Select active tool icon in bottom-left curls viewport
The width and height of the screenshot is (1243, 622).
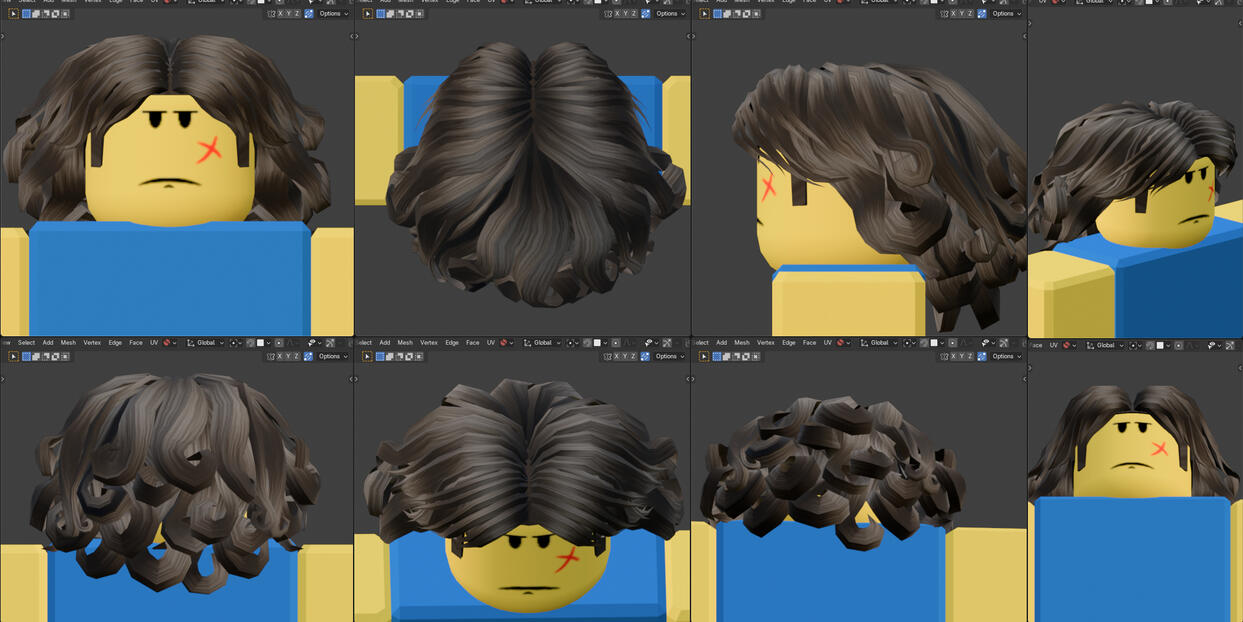[x=13, y=356]
